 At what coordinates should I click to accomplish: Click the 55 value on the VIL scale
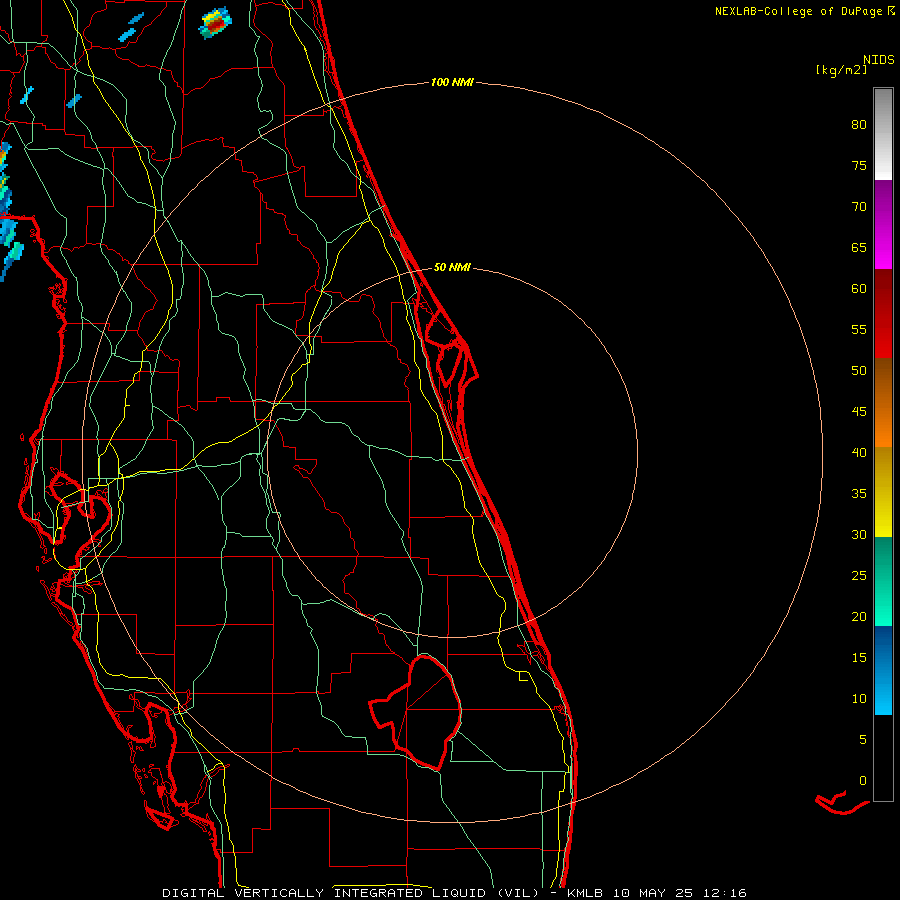tap(859, 329)
